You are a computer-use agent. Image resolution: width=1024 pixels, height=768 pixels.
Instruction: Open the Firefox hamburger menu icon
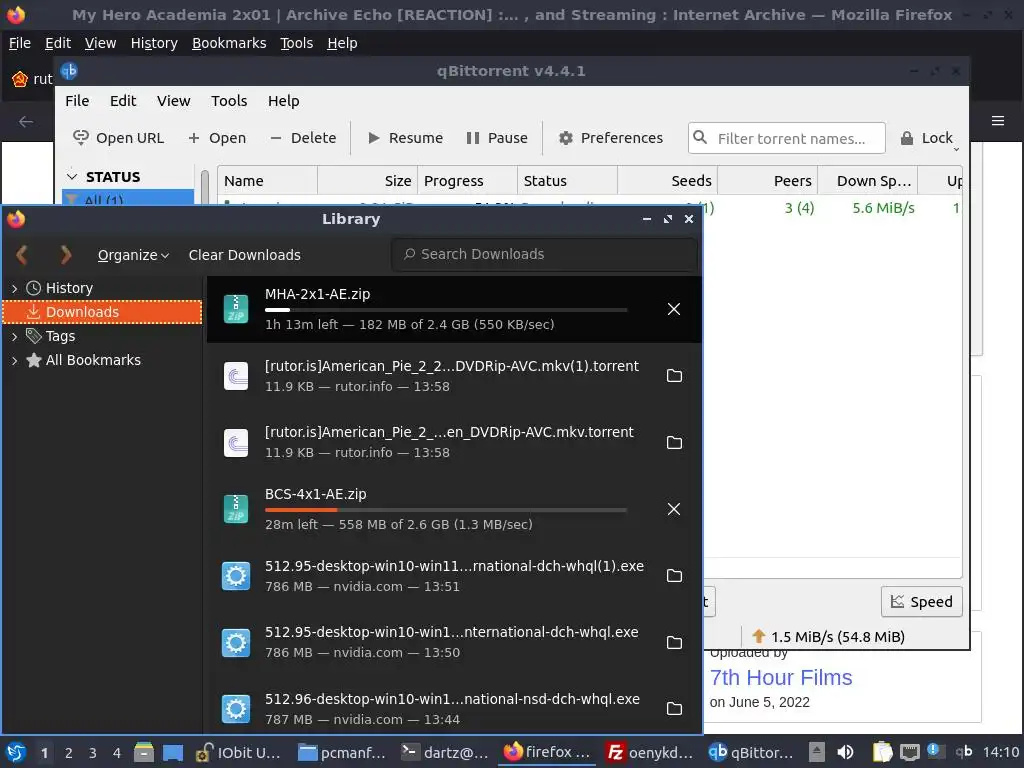point(998,121)
